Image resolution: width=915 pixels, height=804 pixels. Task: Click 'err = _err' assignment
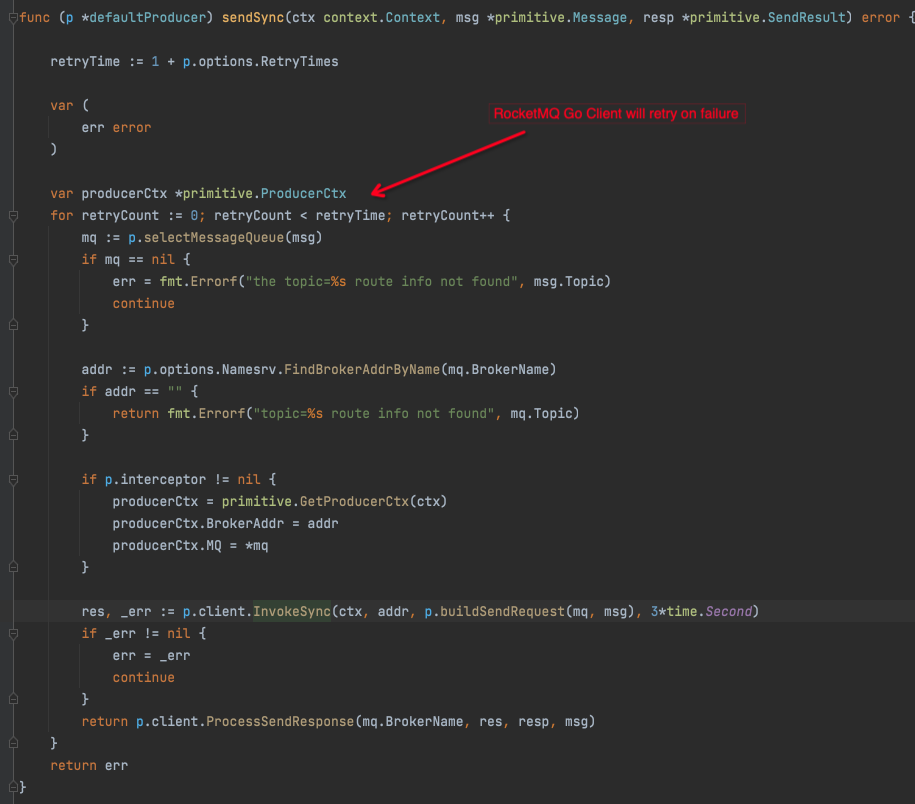151,656
